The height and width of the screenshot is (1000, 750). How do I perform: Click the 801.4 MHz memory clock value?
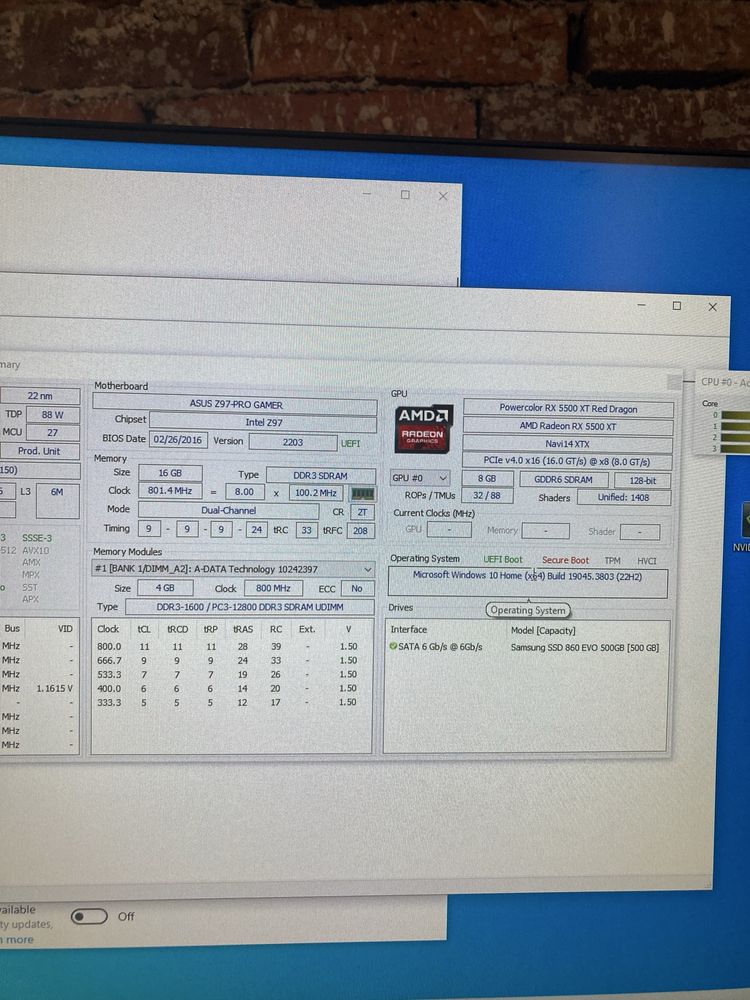coord(170,490)
